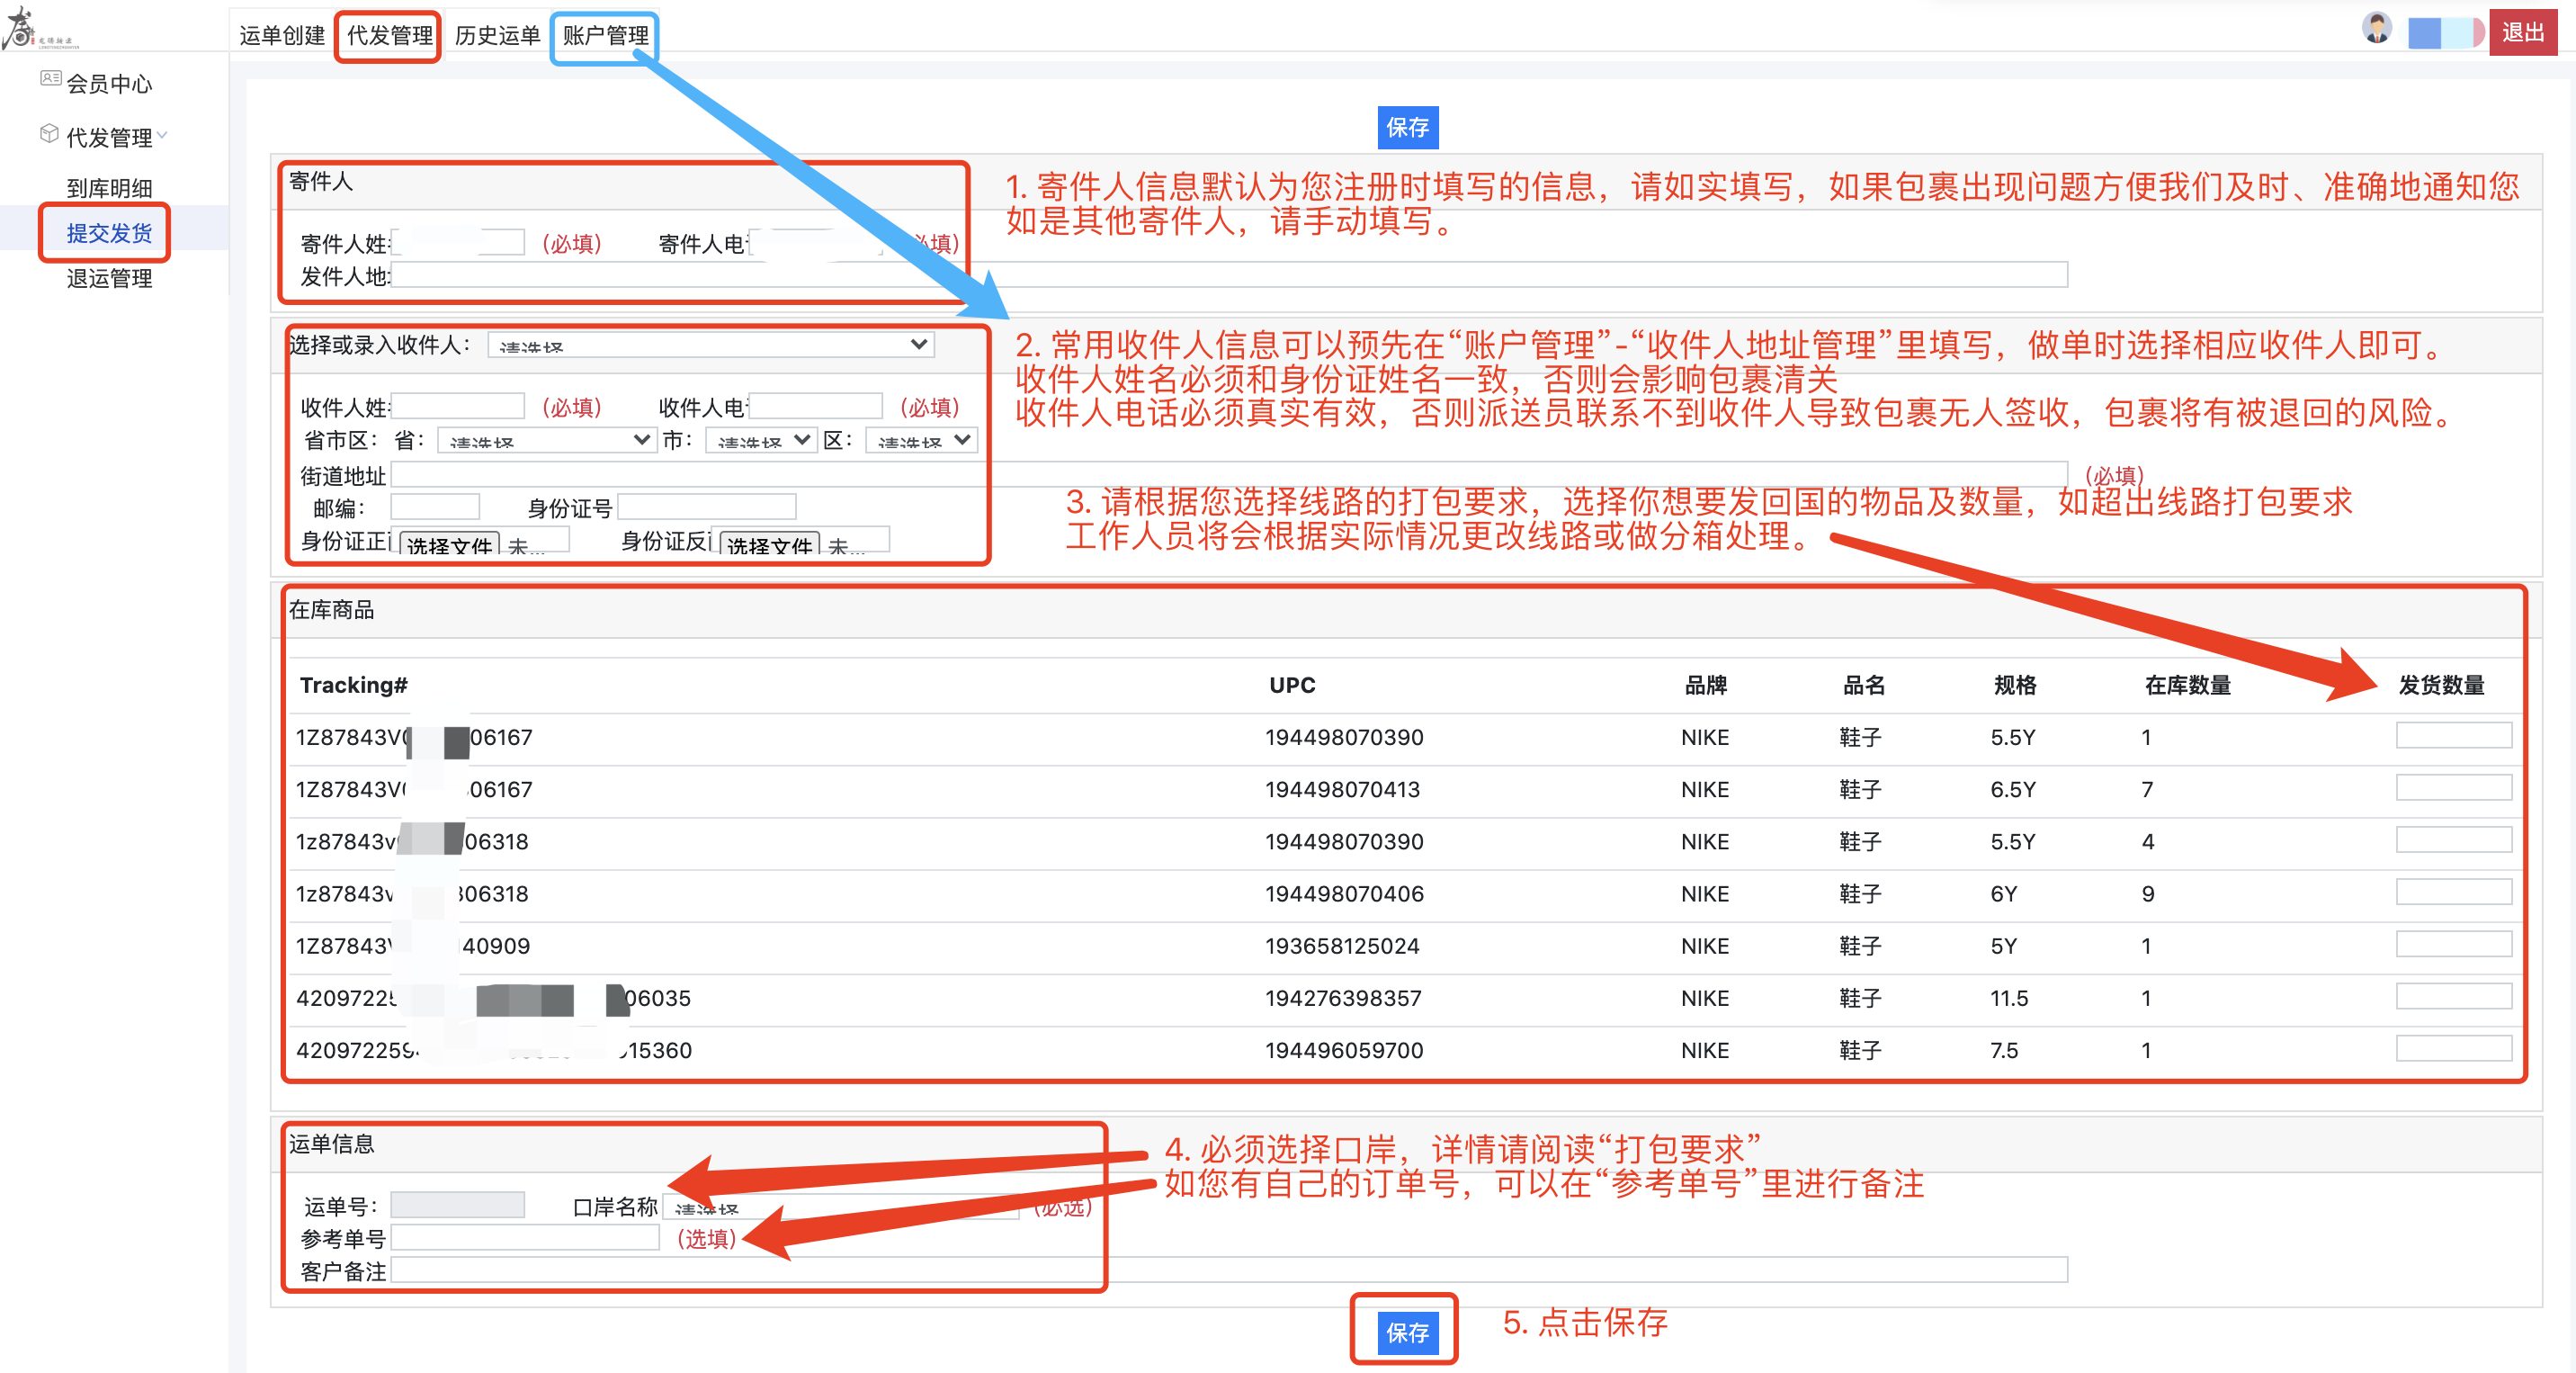Open 到库明细 in the sidebar
Screen dimensions: 2576x1373
tap(109, 188)
